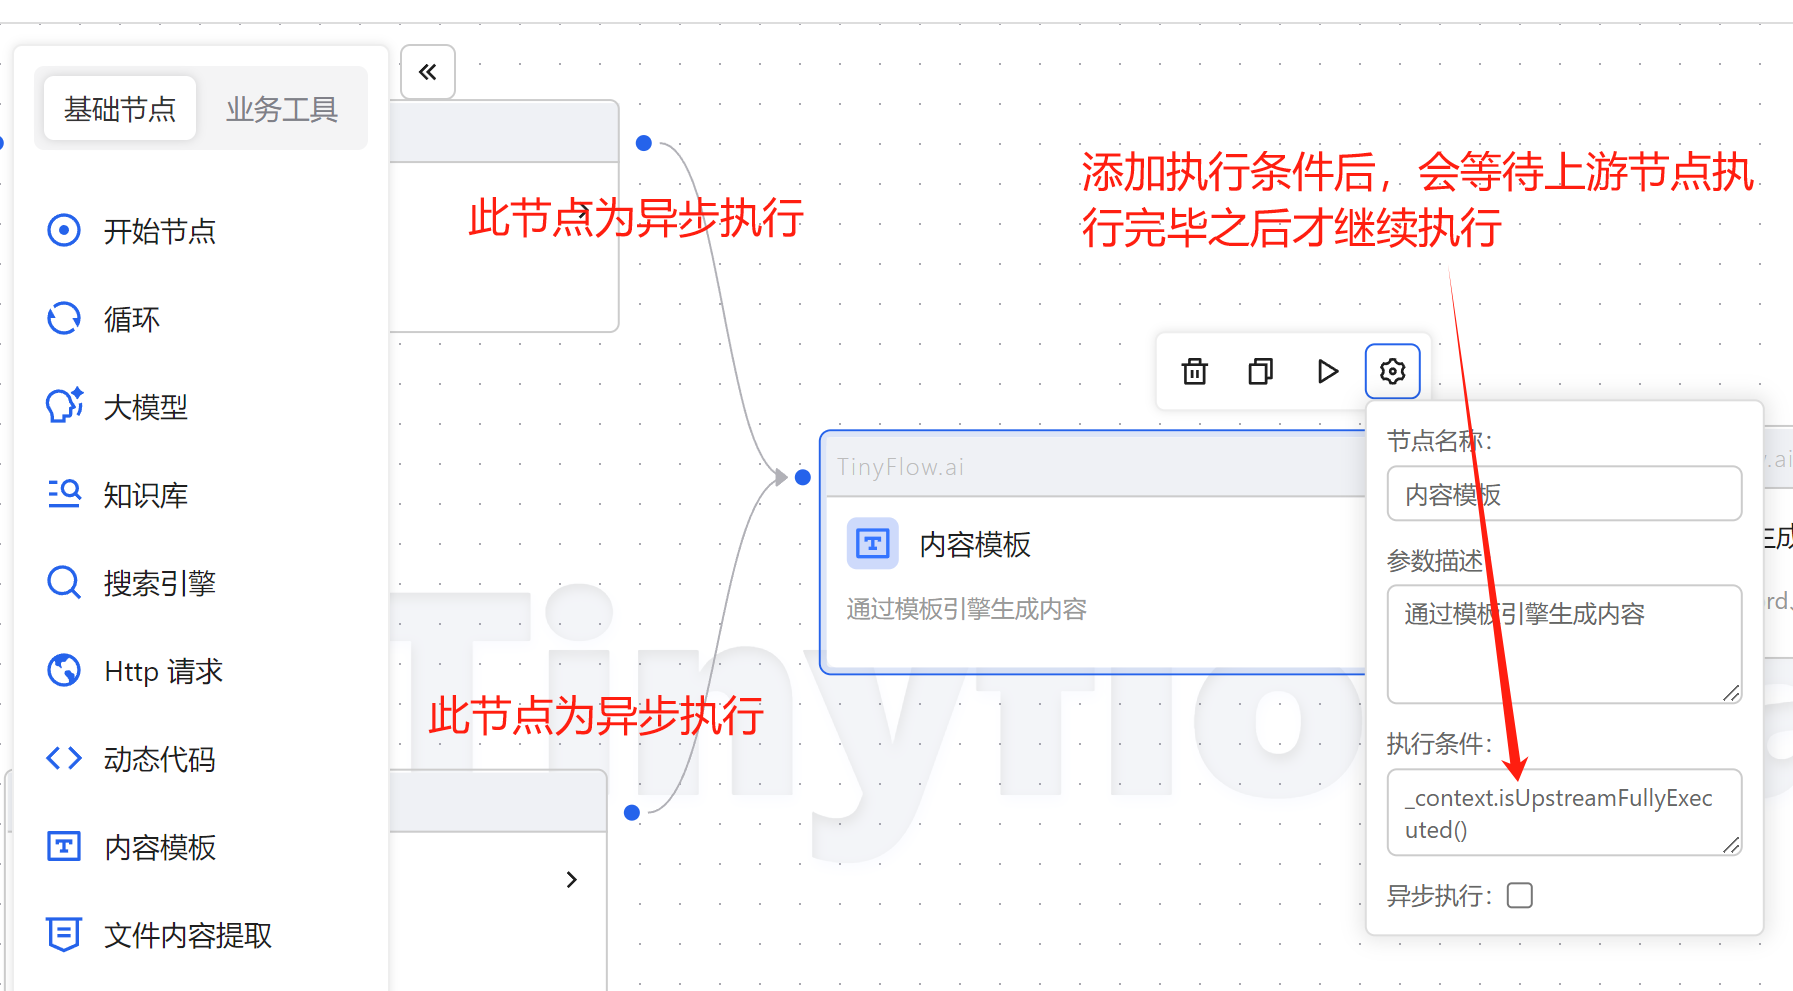Click the Http 请求 globe icon

[x=64, y=671]
